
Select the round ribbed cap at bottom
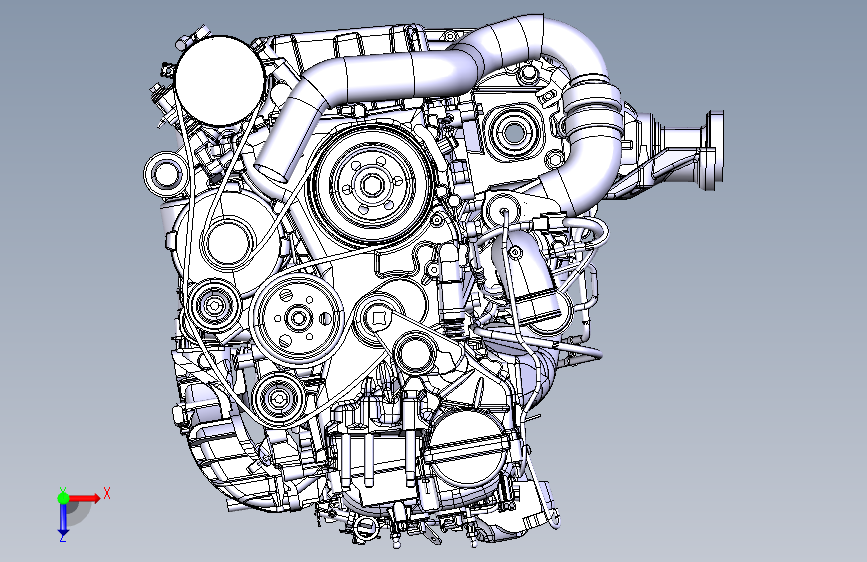(x=466, y=450)
